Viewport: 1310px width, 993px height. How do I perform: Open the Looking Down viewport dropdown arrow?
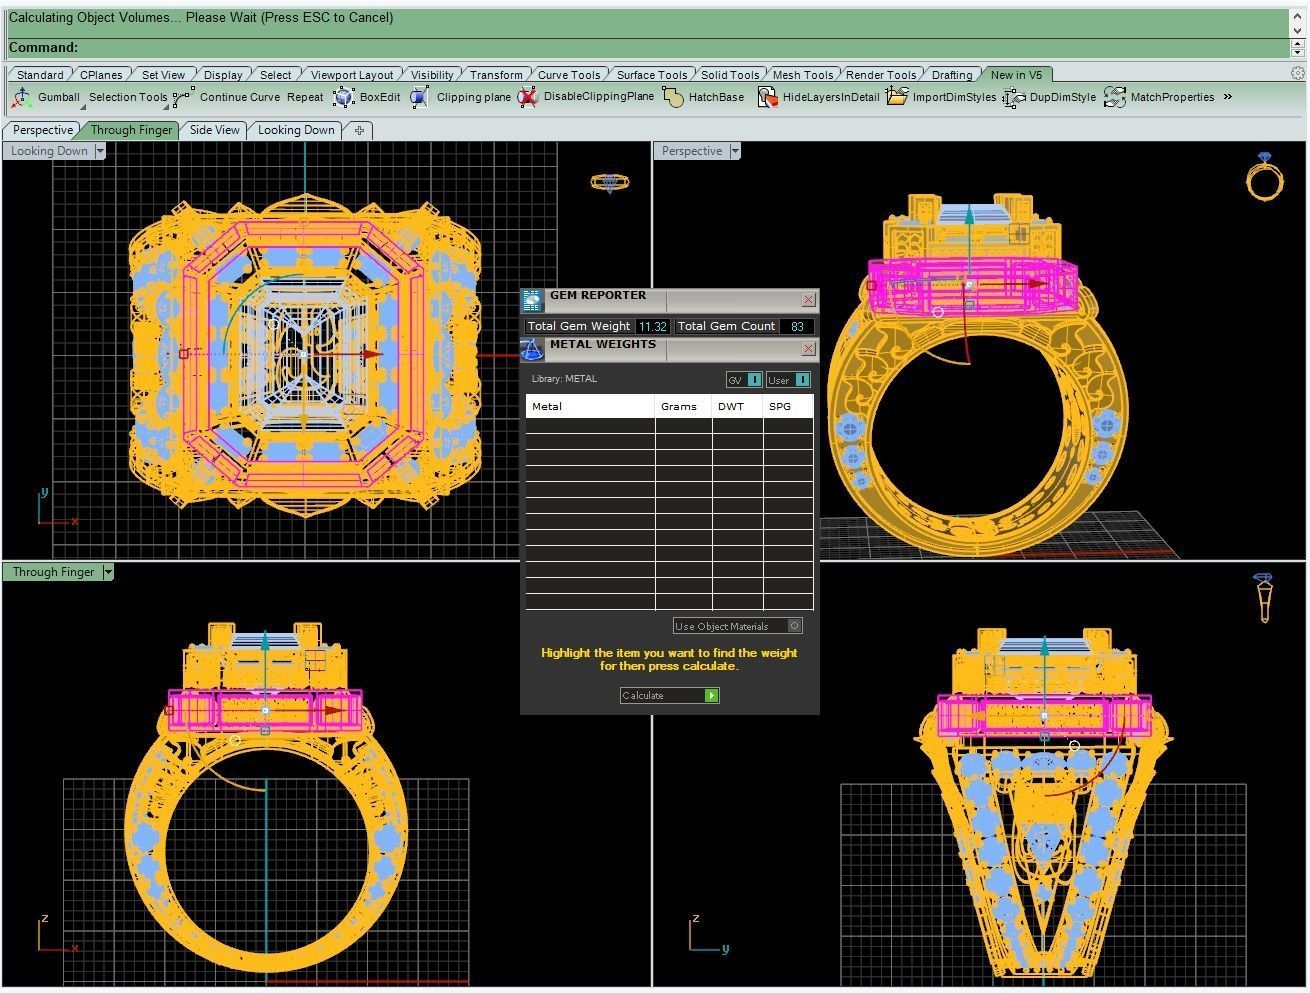tap(99, 151)
